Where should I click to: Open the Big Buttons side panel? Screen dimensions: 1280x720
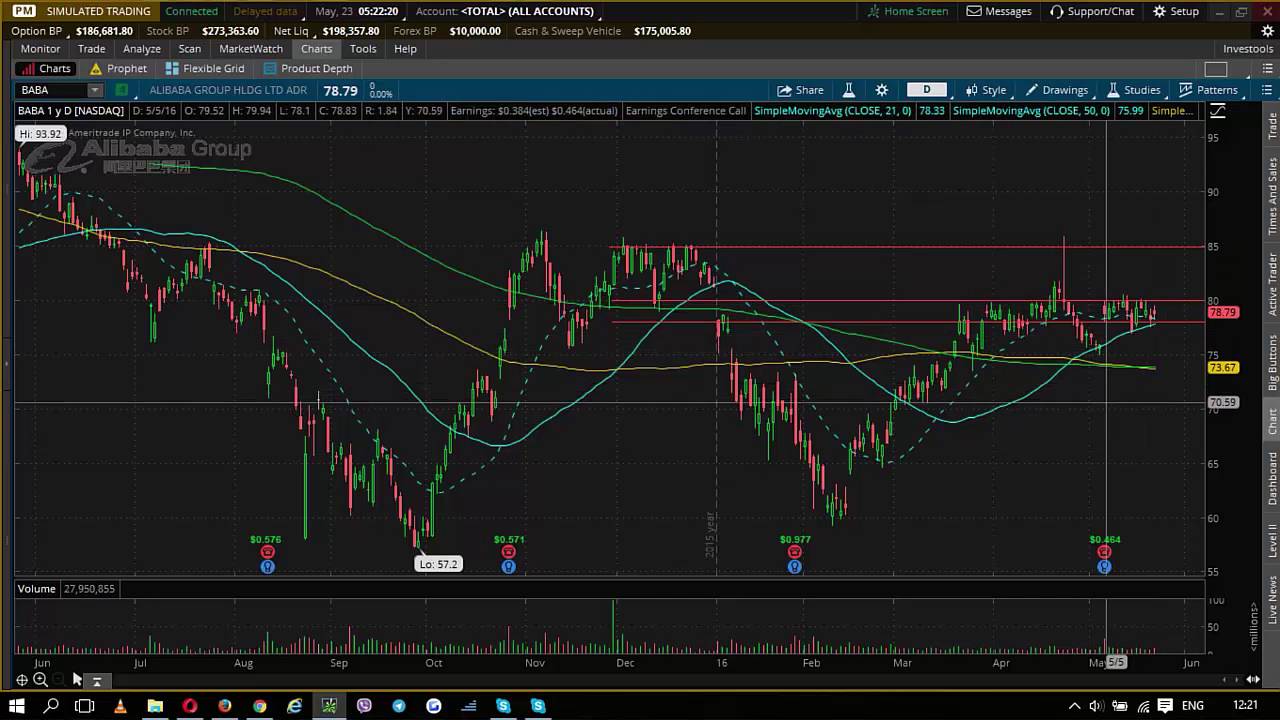(1272, 362)
